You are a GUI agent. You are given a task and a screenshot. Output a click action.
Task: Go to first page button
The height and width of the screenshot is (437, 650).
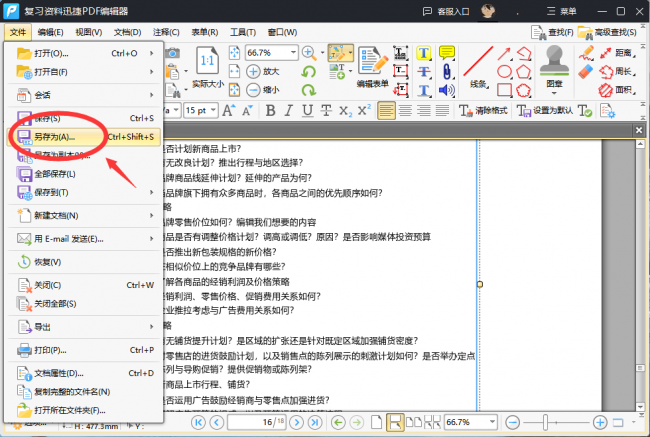198,422
